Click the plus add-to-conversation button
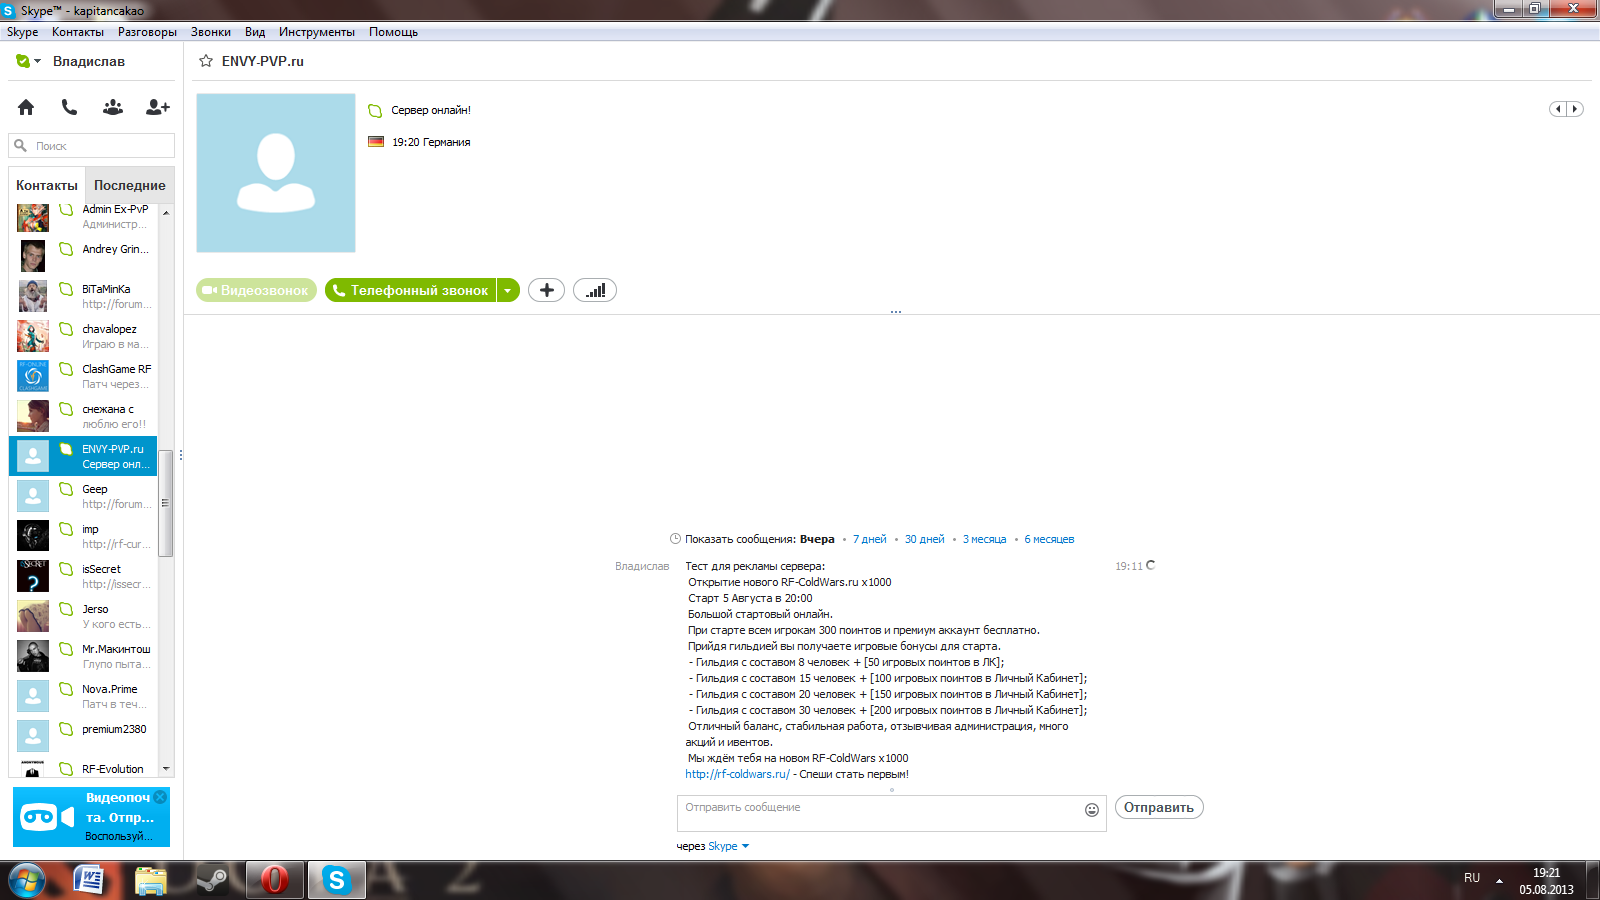Viewport: 1600px width, 900px height. [546, 290]
